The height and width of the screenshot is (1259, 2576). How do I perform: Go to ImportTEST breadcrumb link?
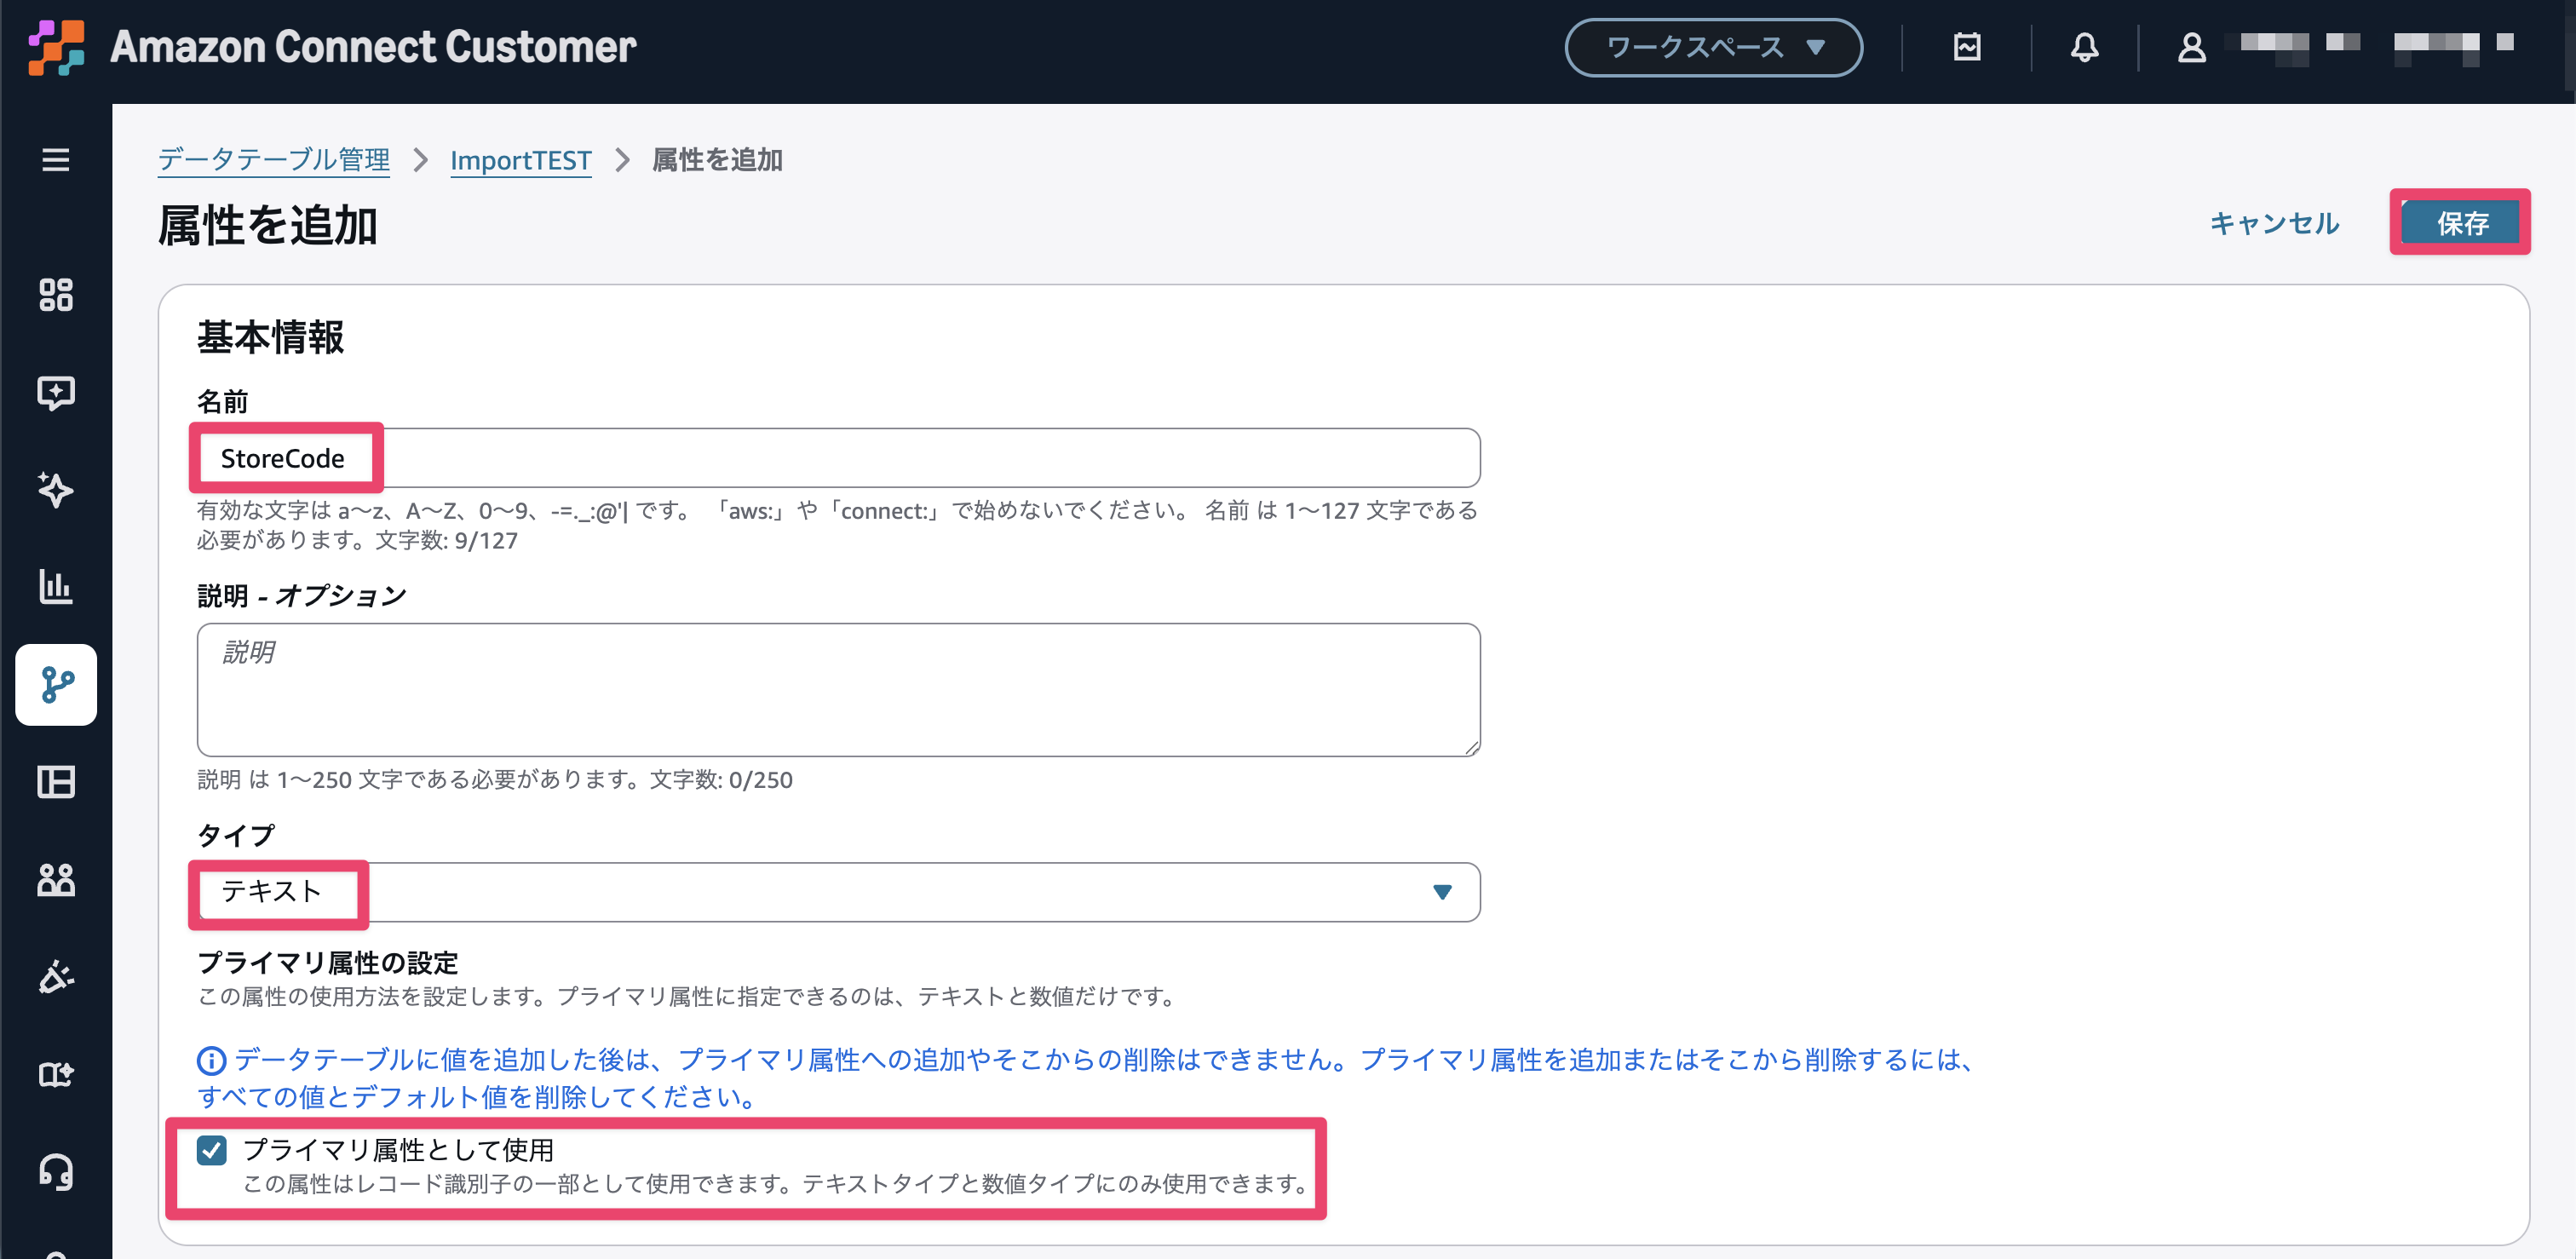point(520,160)
